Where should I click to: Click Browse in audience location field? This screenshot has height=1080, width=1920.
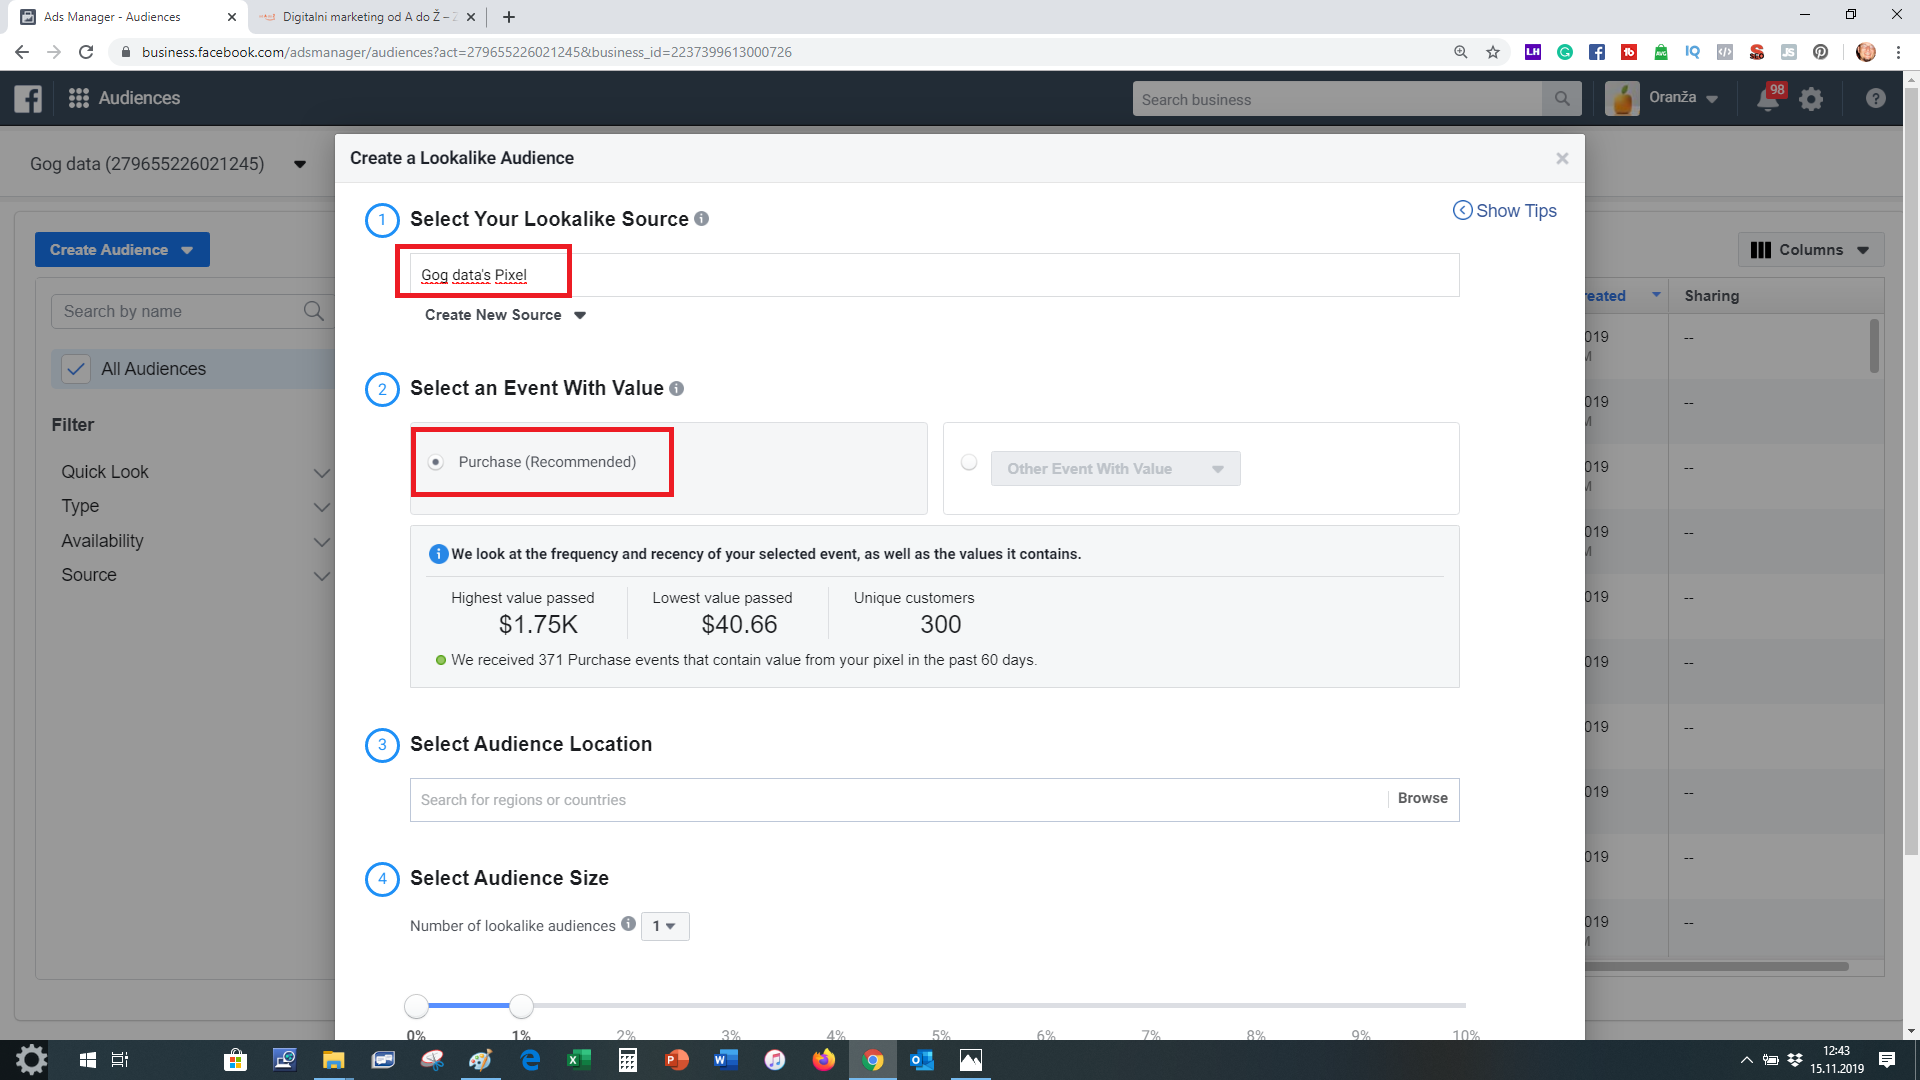tap(1422, 798)
